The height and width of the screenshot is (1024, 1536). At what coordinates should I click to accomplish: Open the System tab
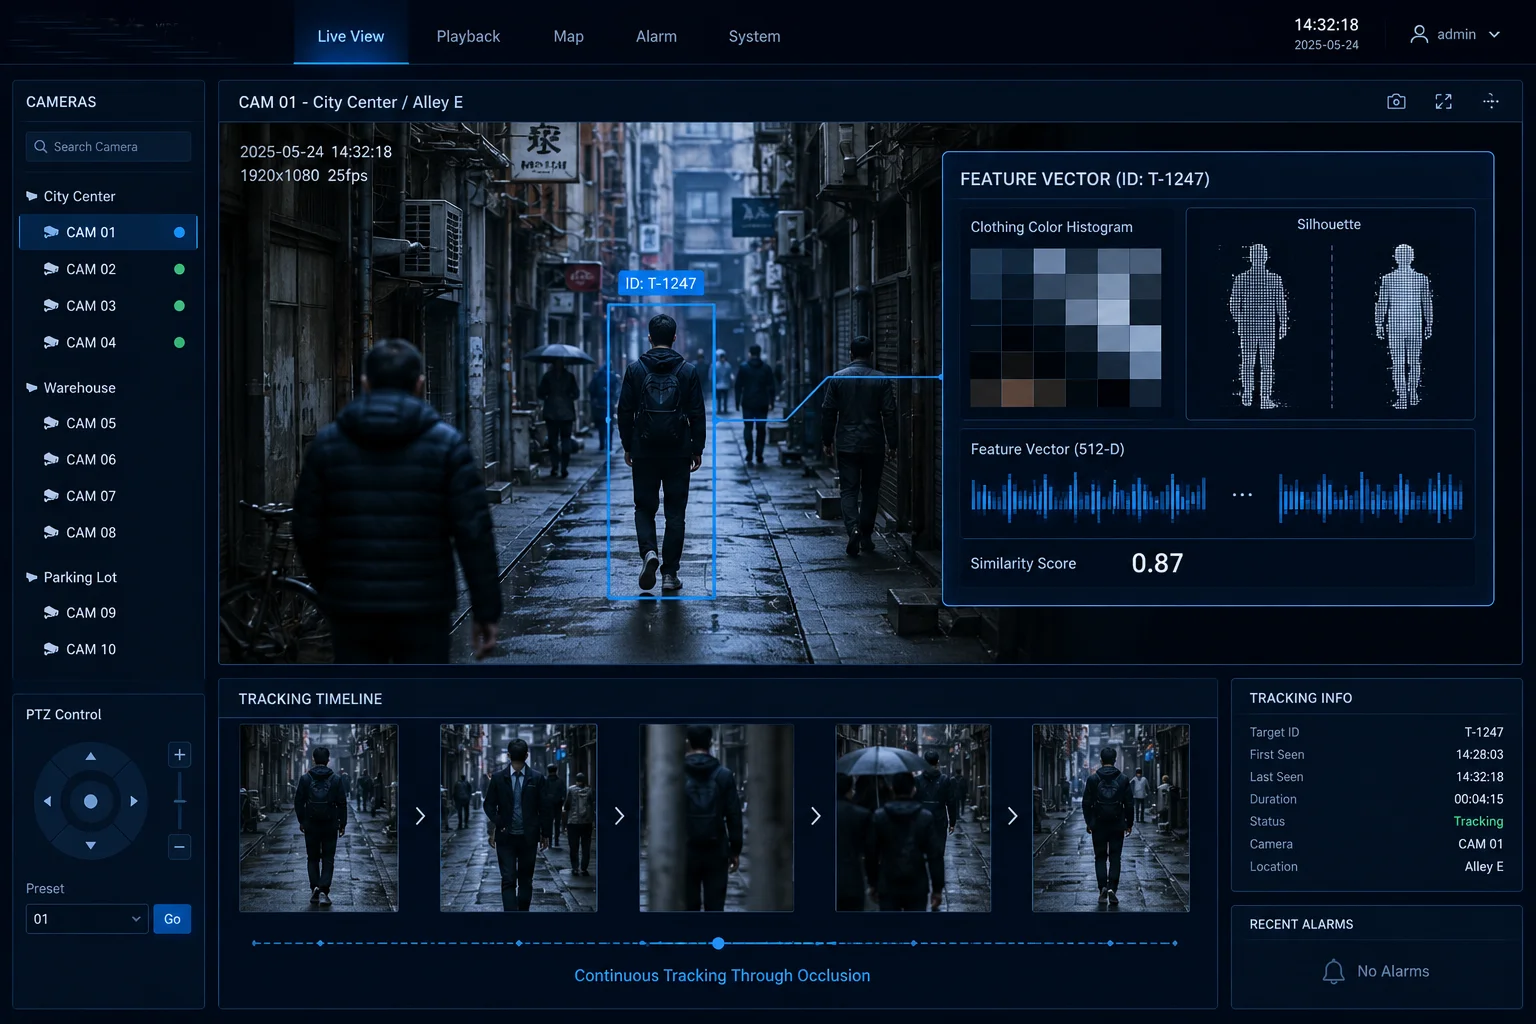pyautogui.click(x=755, y=36)
